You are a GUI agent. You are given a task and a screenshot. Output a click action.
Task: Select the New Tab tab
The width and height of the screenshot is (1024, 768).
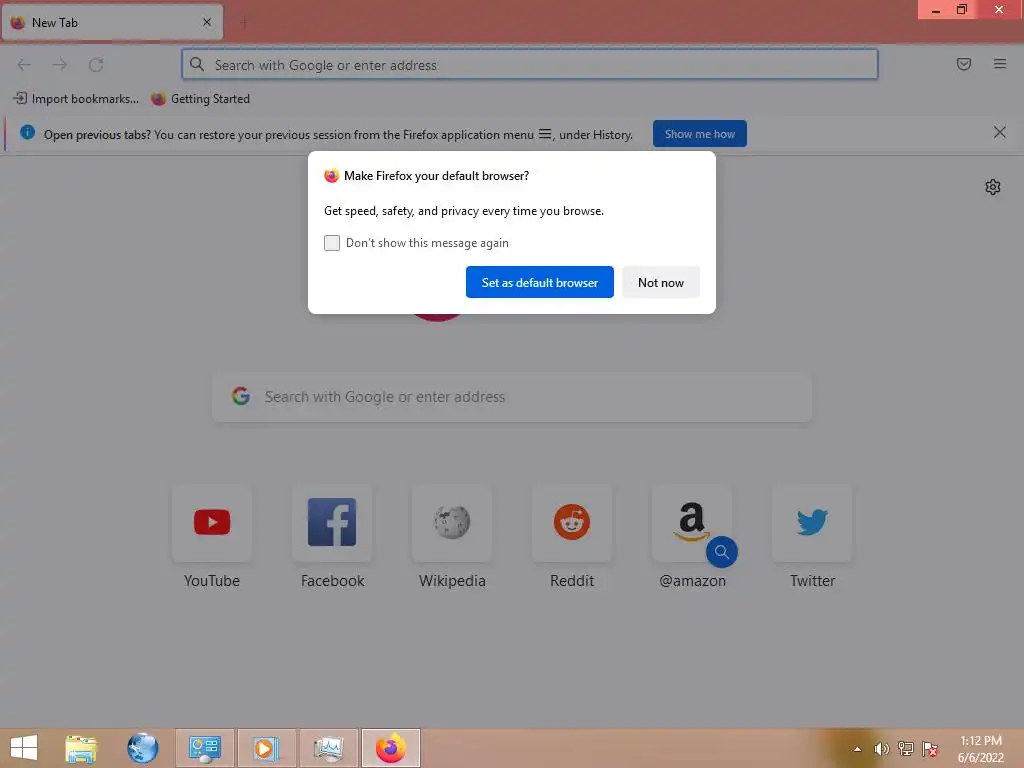click(x=112, y=22)
